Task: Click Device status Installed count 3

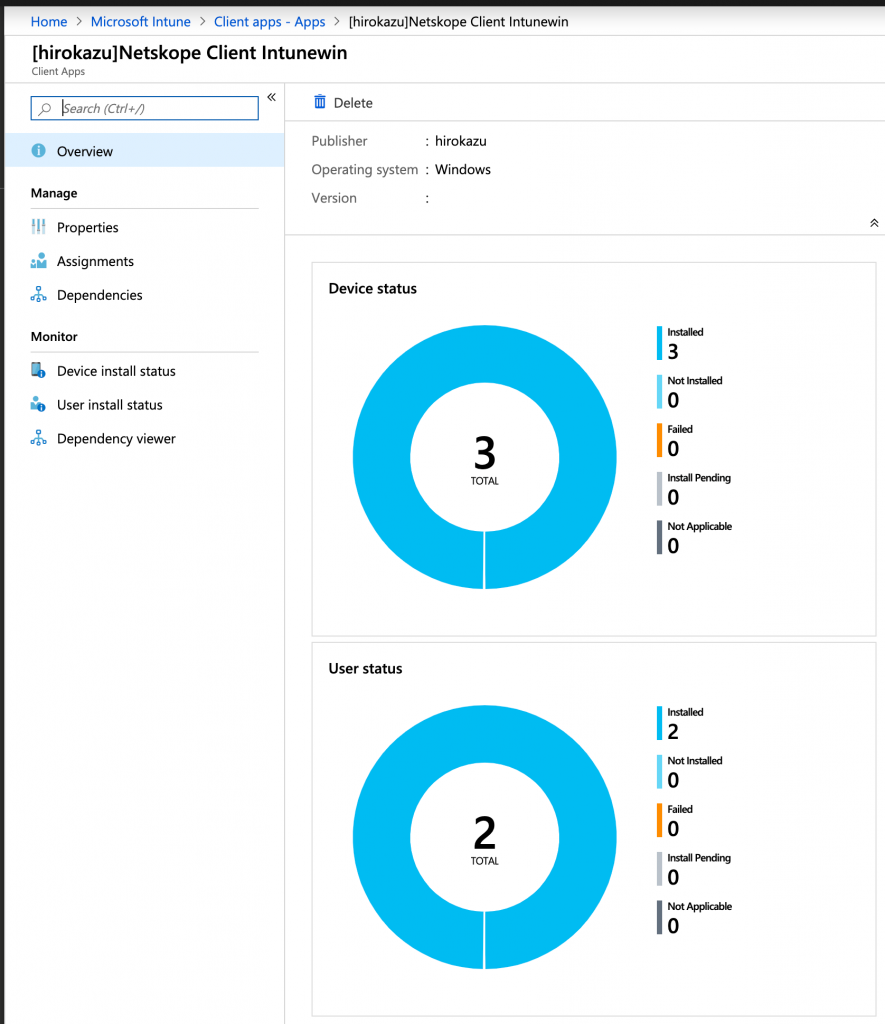Action: [673, 352]
